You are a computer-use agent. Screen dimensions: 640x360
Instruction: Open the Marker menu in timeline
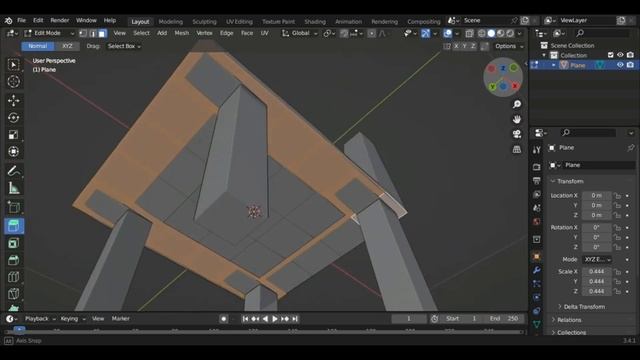[x=120, y=319]
